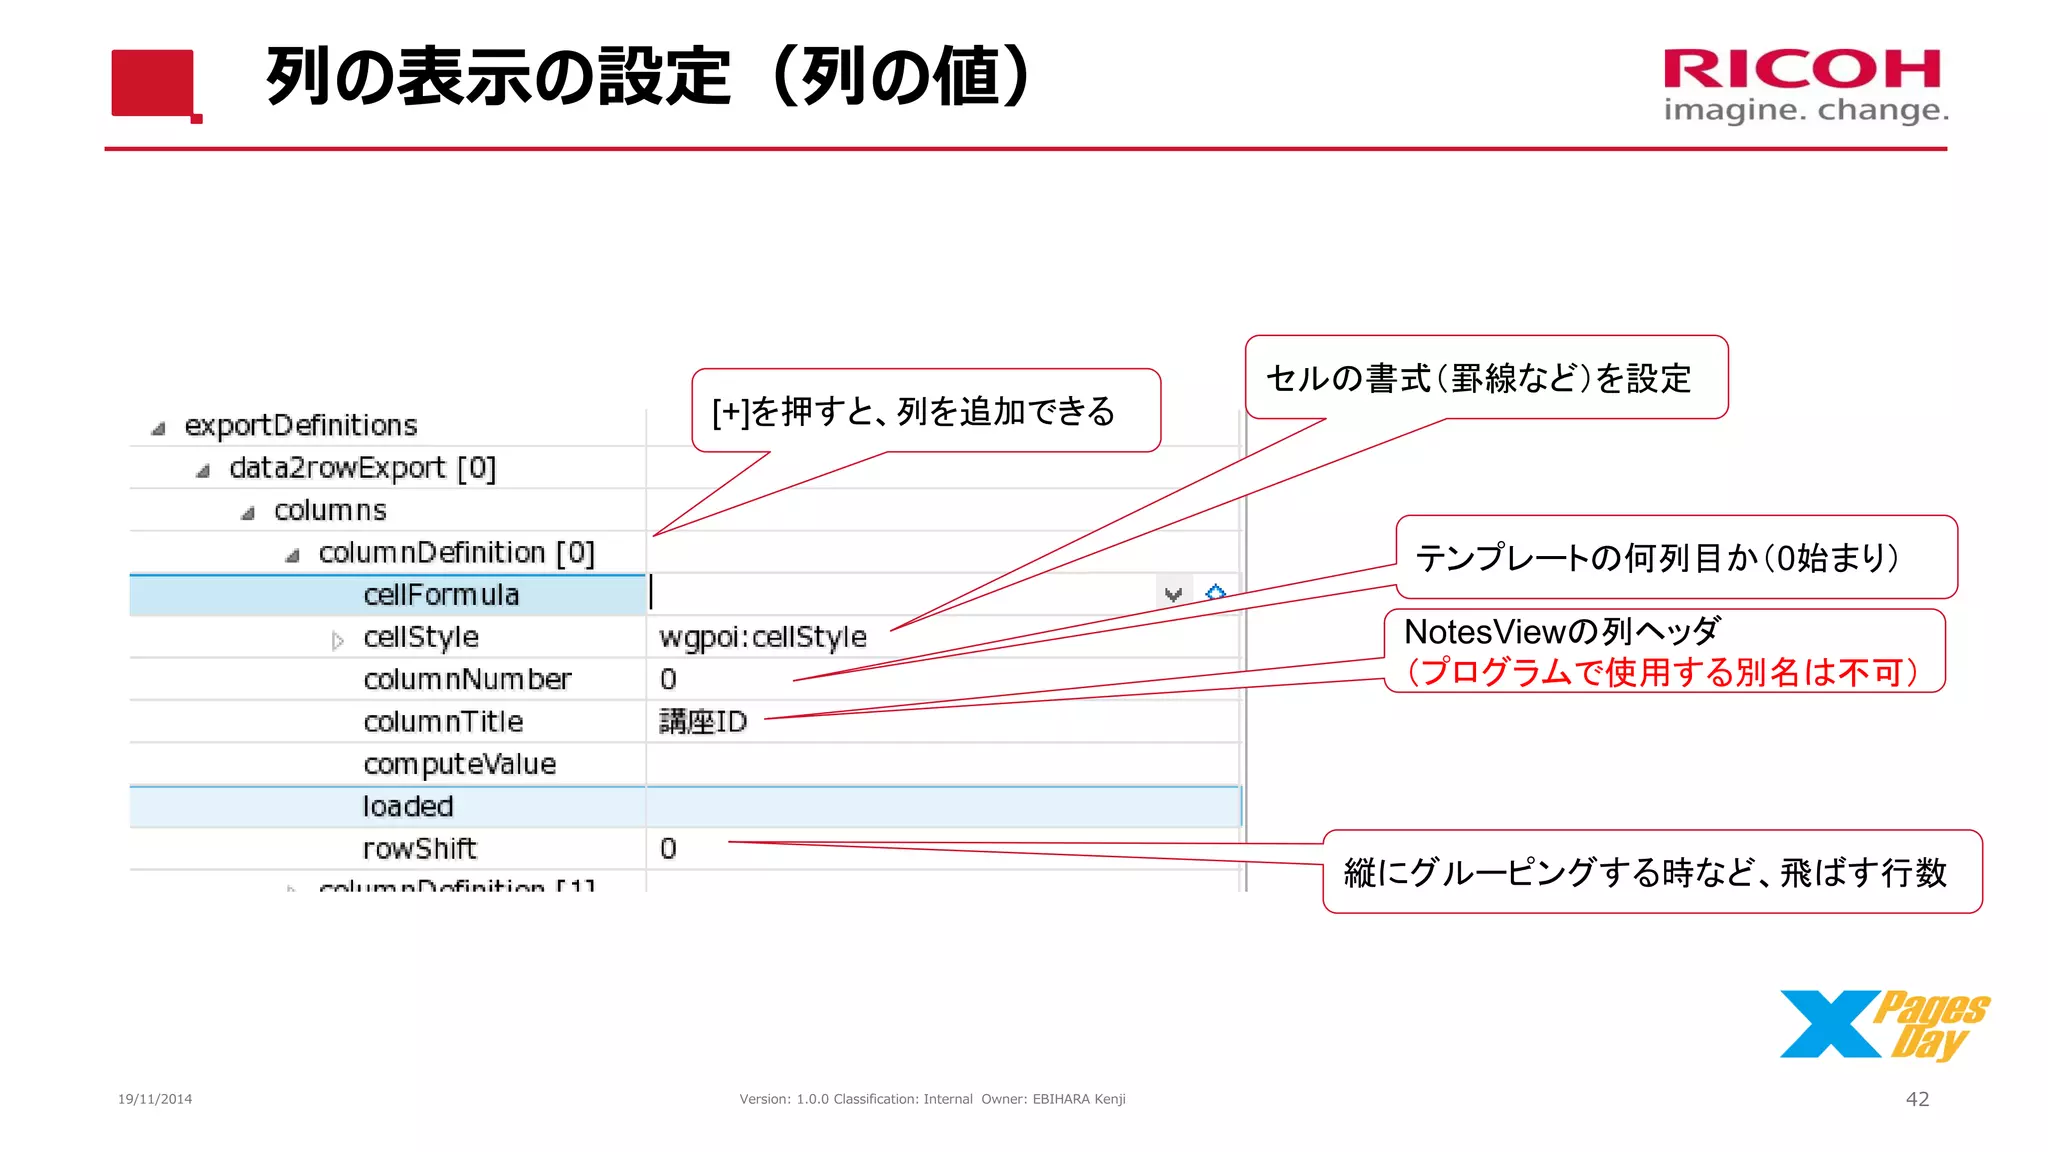Collapse the exportDefinitions tree node
The height and width of the screenshot is (1152, 2048).
pos(158,429)
